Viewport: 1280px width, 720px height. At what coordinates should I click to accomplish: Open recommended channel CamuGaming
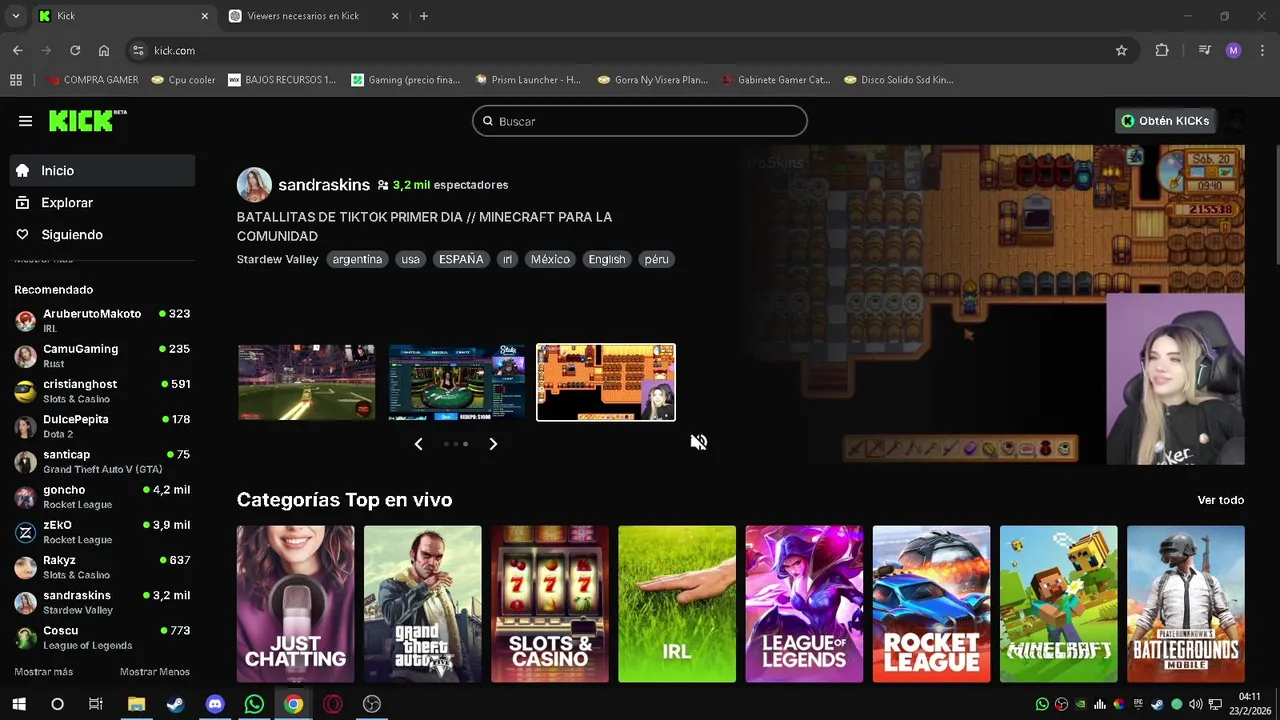point(102,356)
